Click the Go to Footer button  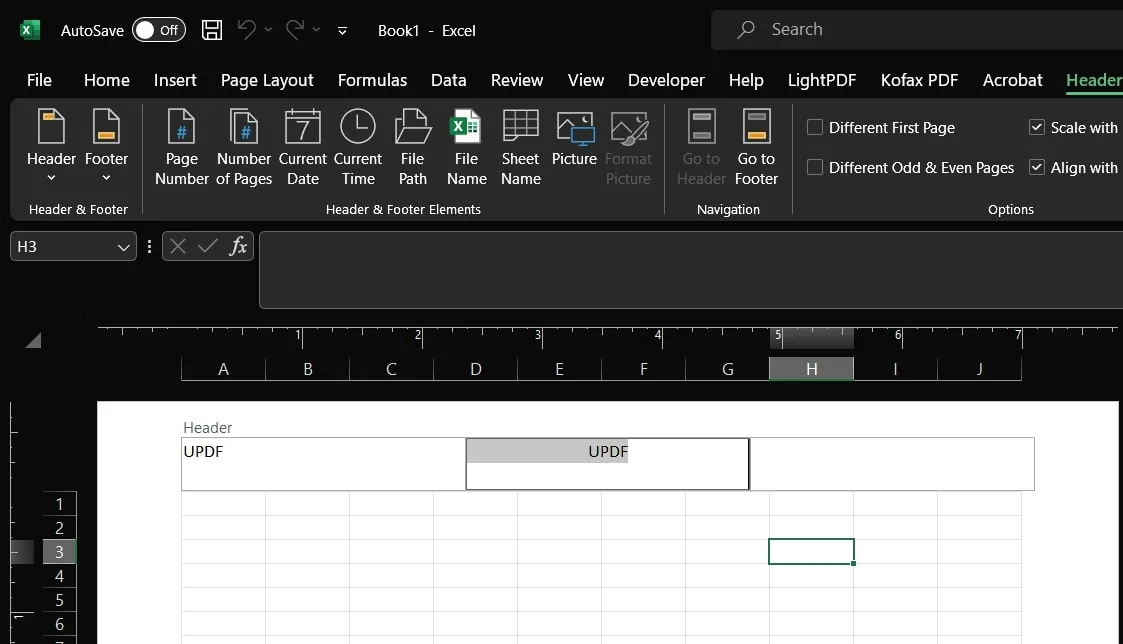tap(756, 148)
